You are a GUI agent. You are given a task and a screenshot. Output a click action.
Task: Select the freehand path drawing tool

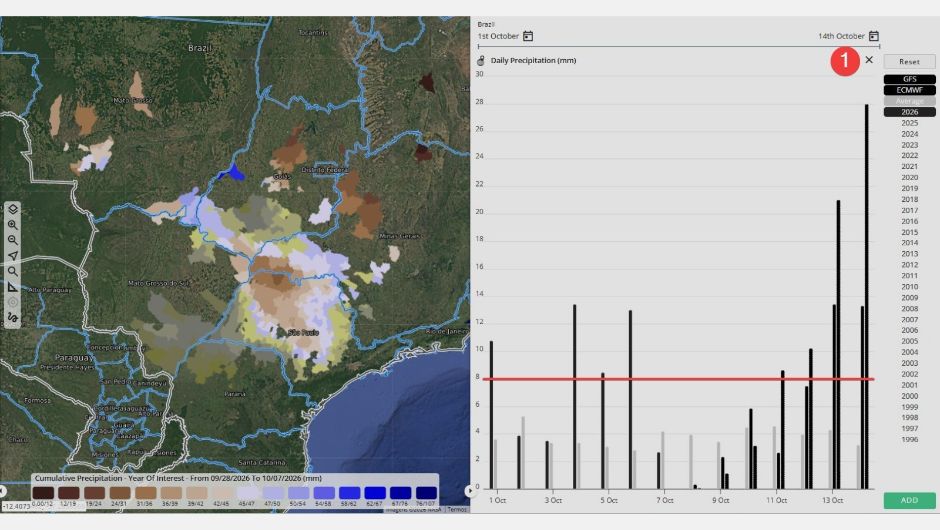point(13,317)
